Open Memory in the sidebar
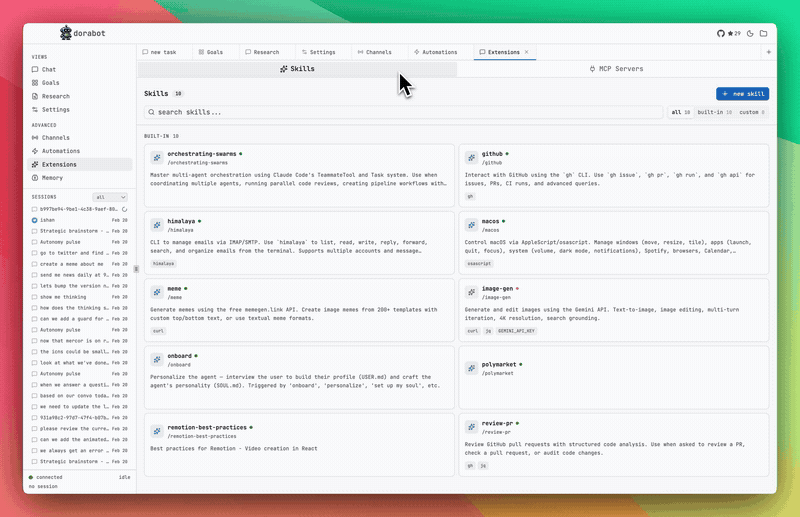 click(80, 178)
